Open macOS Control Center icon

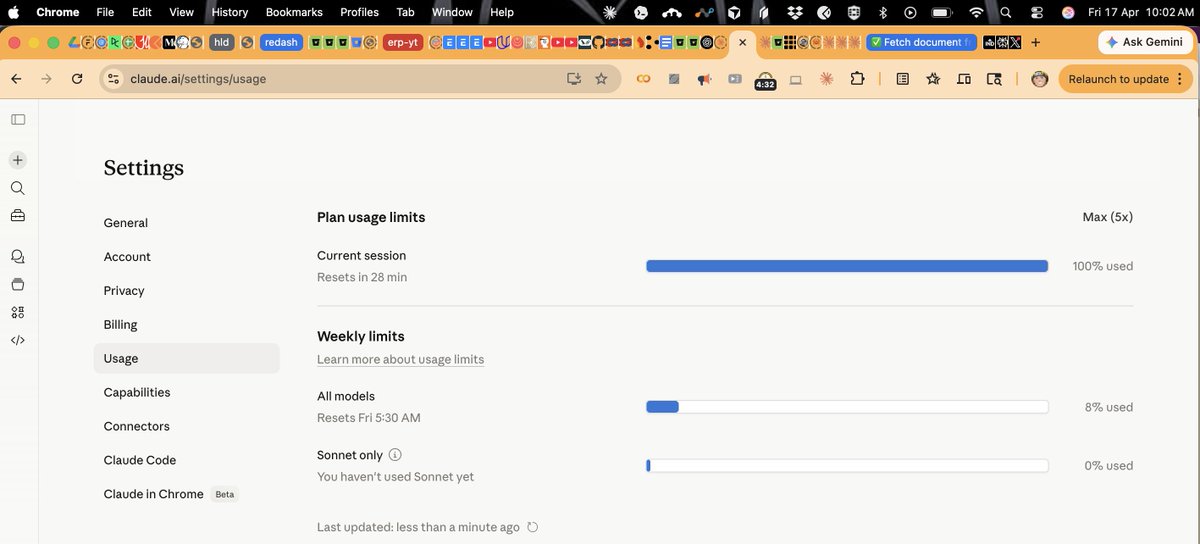click(x=1036, y=12)
